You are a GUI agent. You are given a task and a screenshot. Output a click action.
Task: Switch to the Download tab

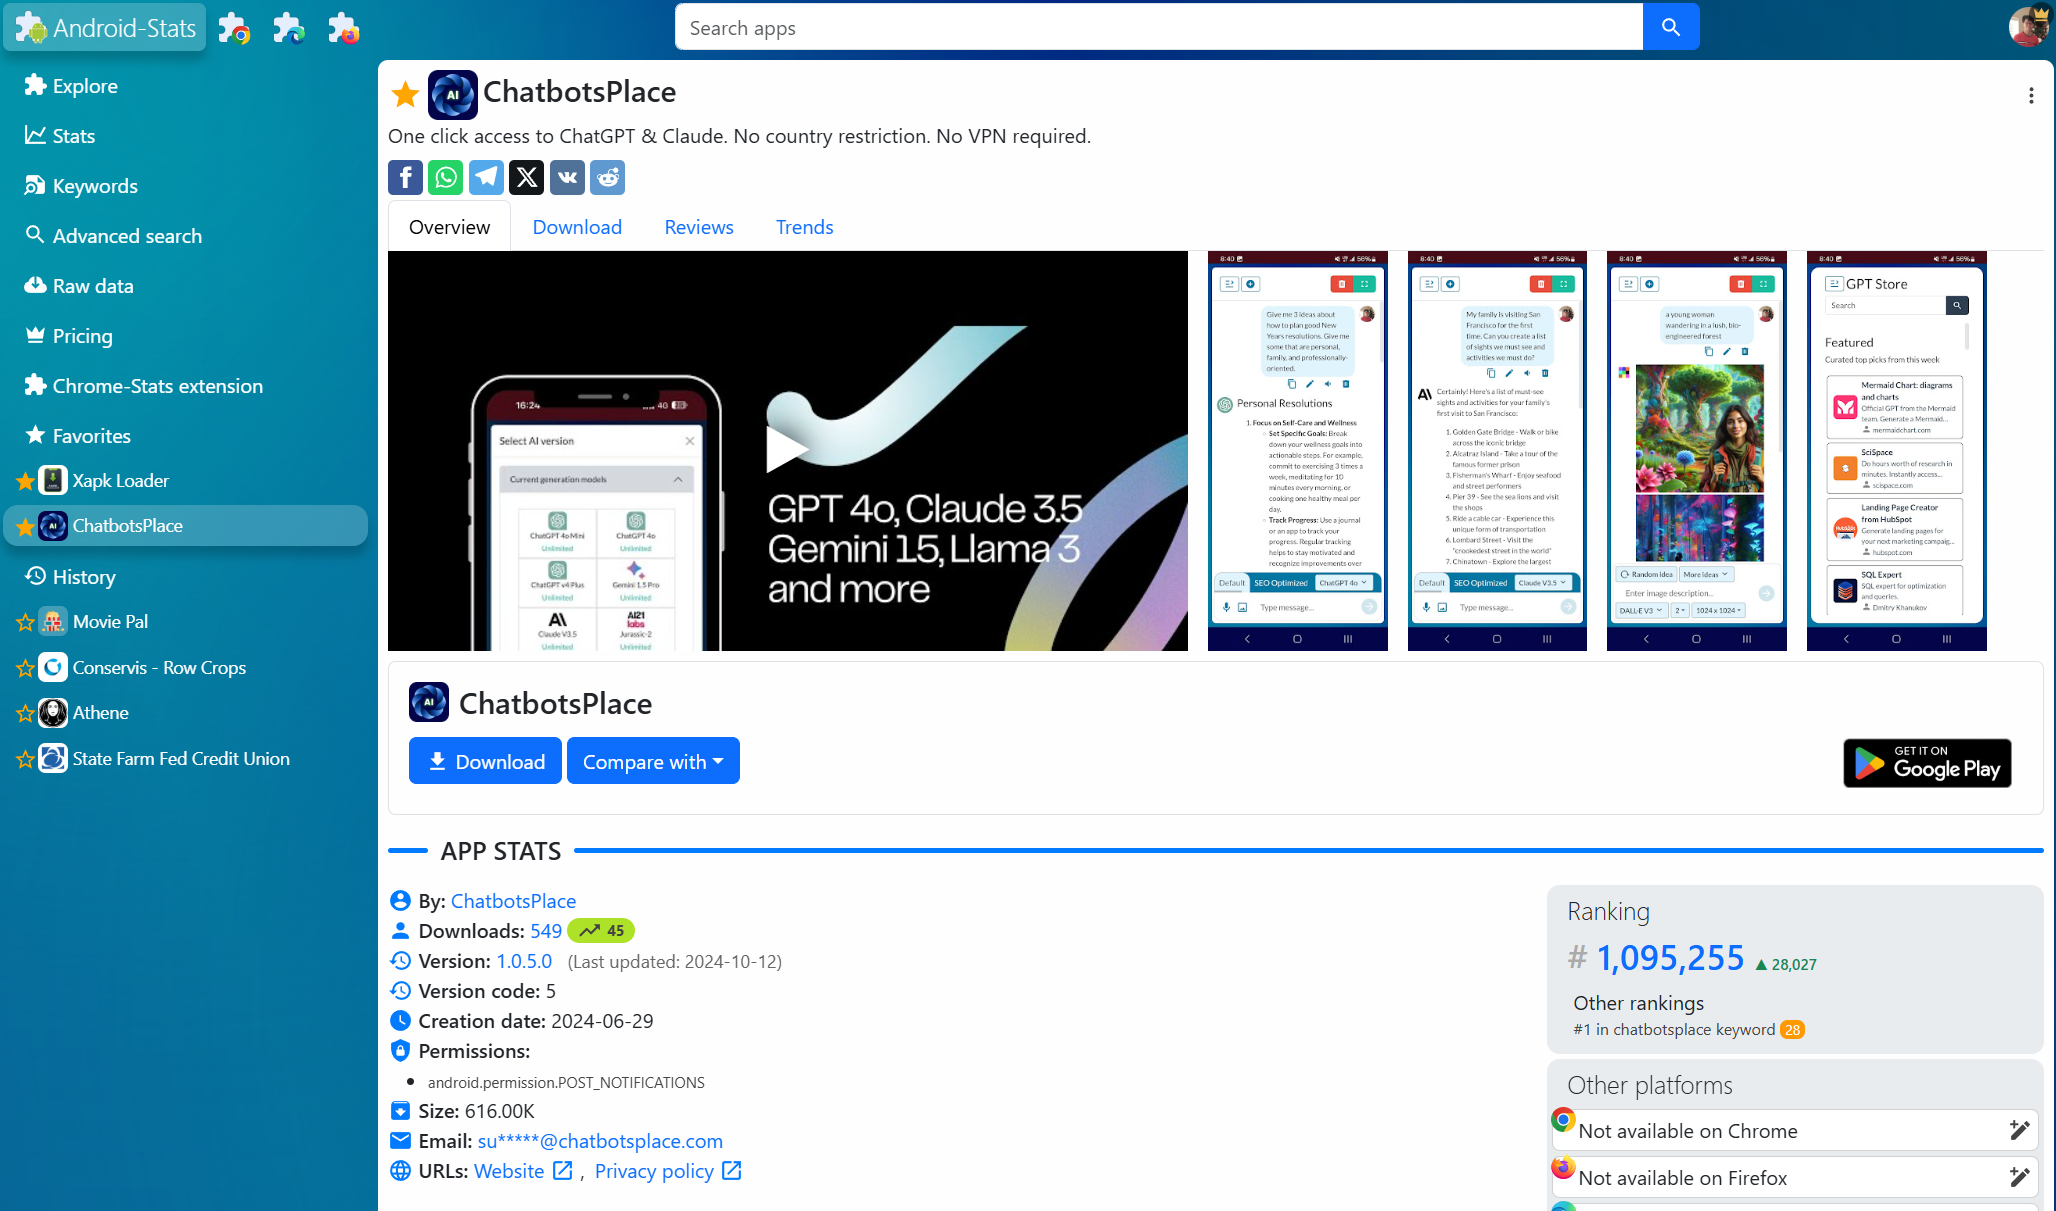click(577, 227)
